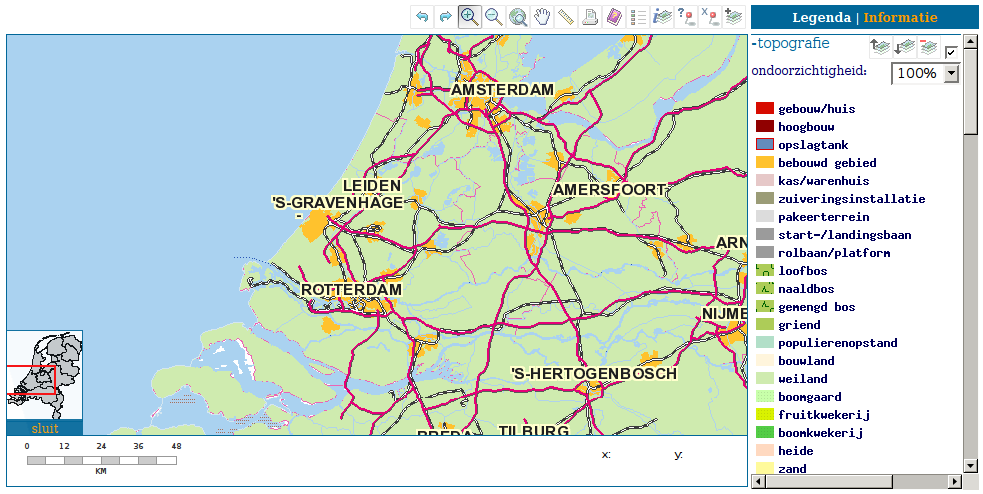Toggle the topografie layer visibility checkbox
Screen dimensions: 983x494
click(x=951, y=52)
